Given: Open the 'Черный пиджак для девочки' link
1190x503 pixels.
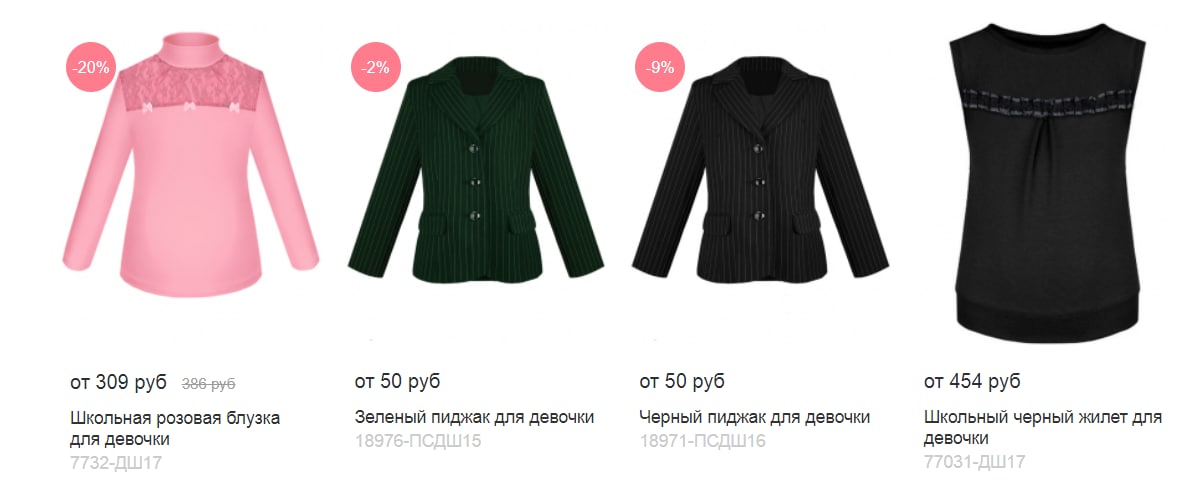Looking at the screenshot, I should [754, 417].
